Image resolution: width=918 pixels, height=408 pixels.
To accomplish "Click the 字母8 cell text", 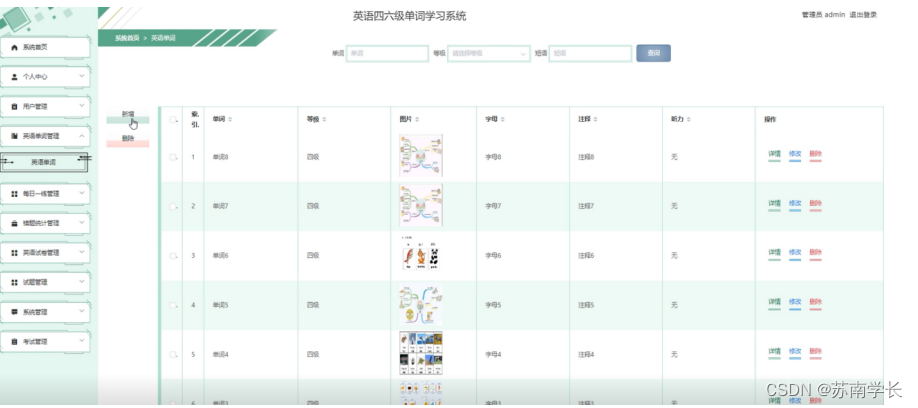I will click(493, 157).
